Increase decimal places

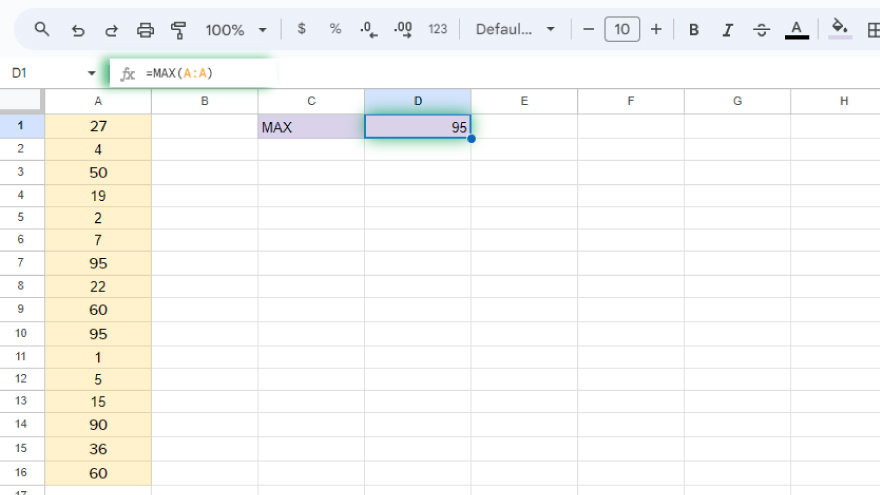tap(403, 30)
